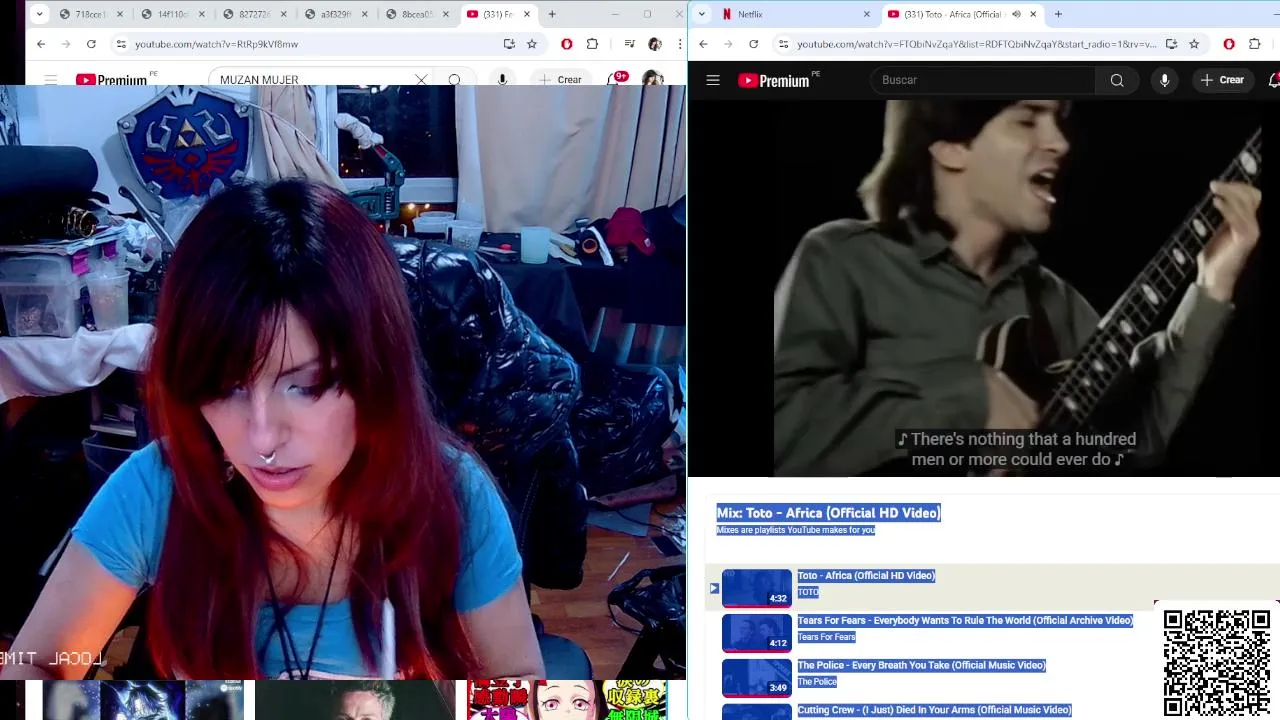Play Tears For Fears - Everybody Wants To Rule The World
This screenshot has width=1280, height=720.
[x=965, y=620]
